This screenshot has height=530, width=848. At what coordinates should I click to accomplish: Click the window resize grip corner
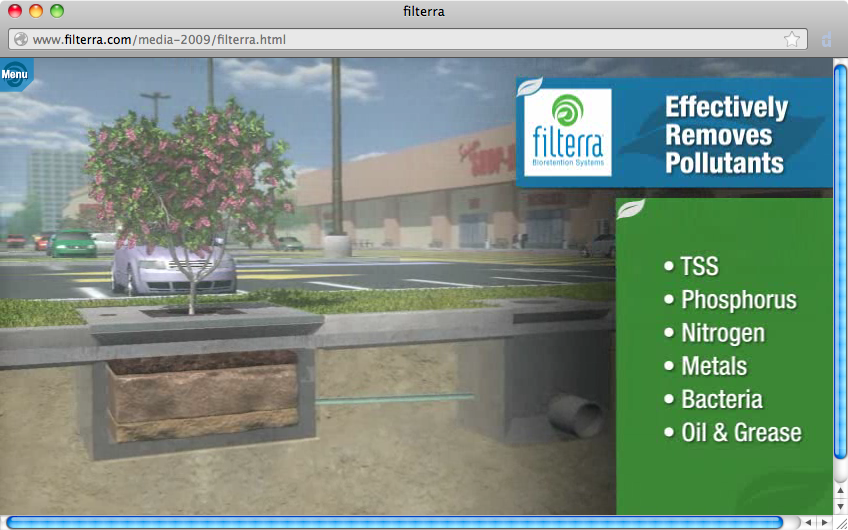pos(840,522)
